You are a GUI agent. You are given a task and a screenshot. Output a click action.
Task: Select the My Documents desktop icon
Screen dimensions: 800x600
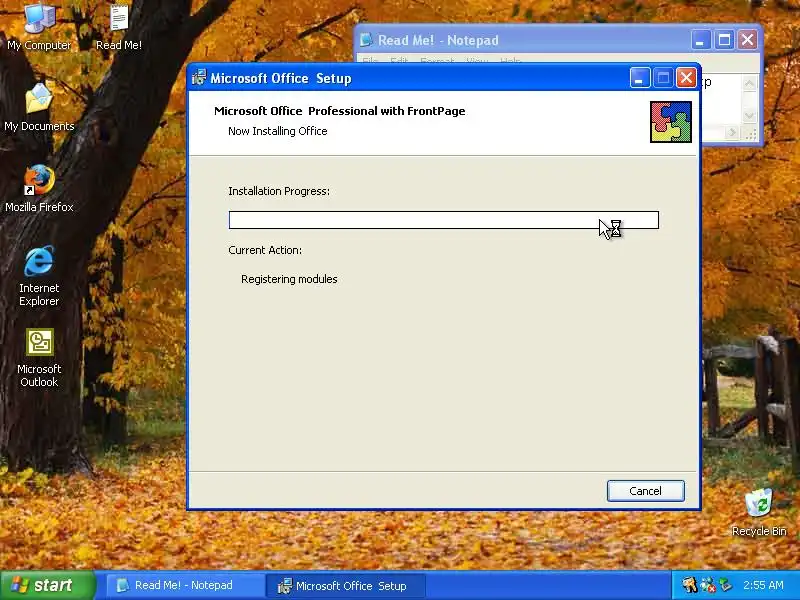(39, 106)
